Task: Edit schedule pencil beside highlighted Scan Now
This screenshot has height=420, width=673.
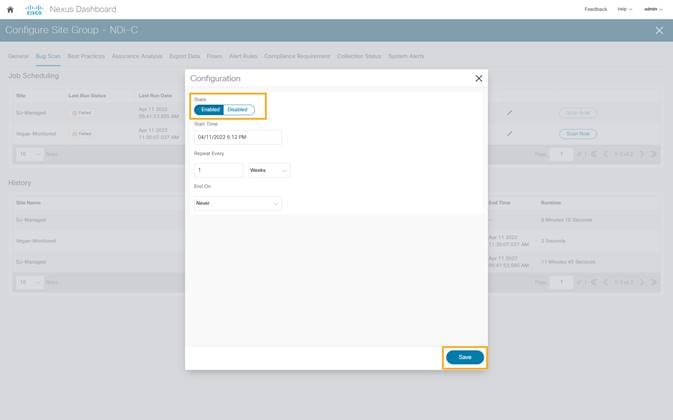Action: [x=509, y=134]
